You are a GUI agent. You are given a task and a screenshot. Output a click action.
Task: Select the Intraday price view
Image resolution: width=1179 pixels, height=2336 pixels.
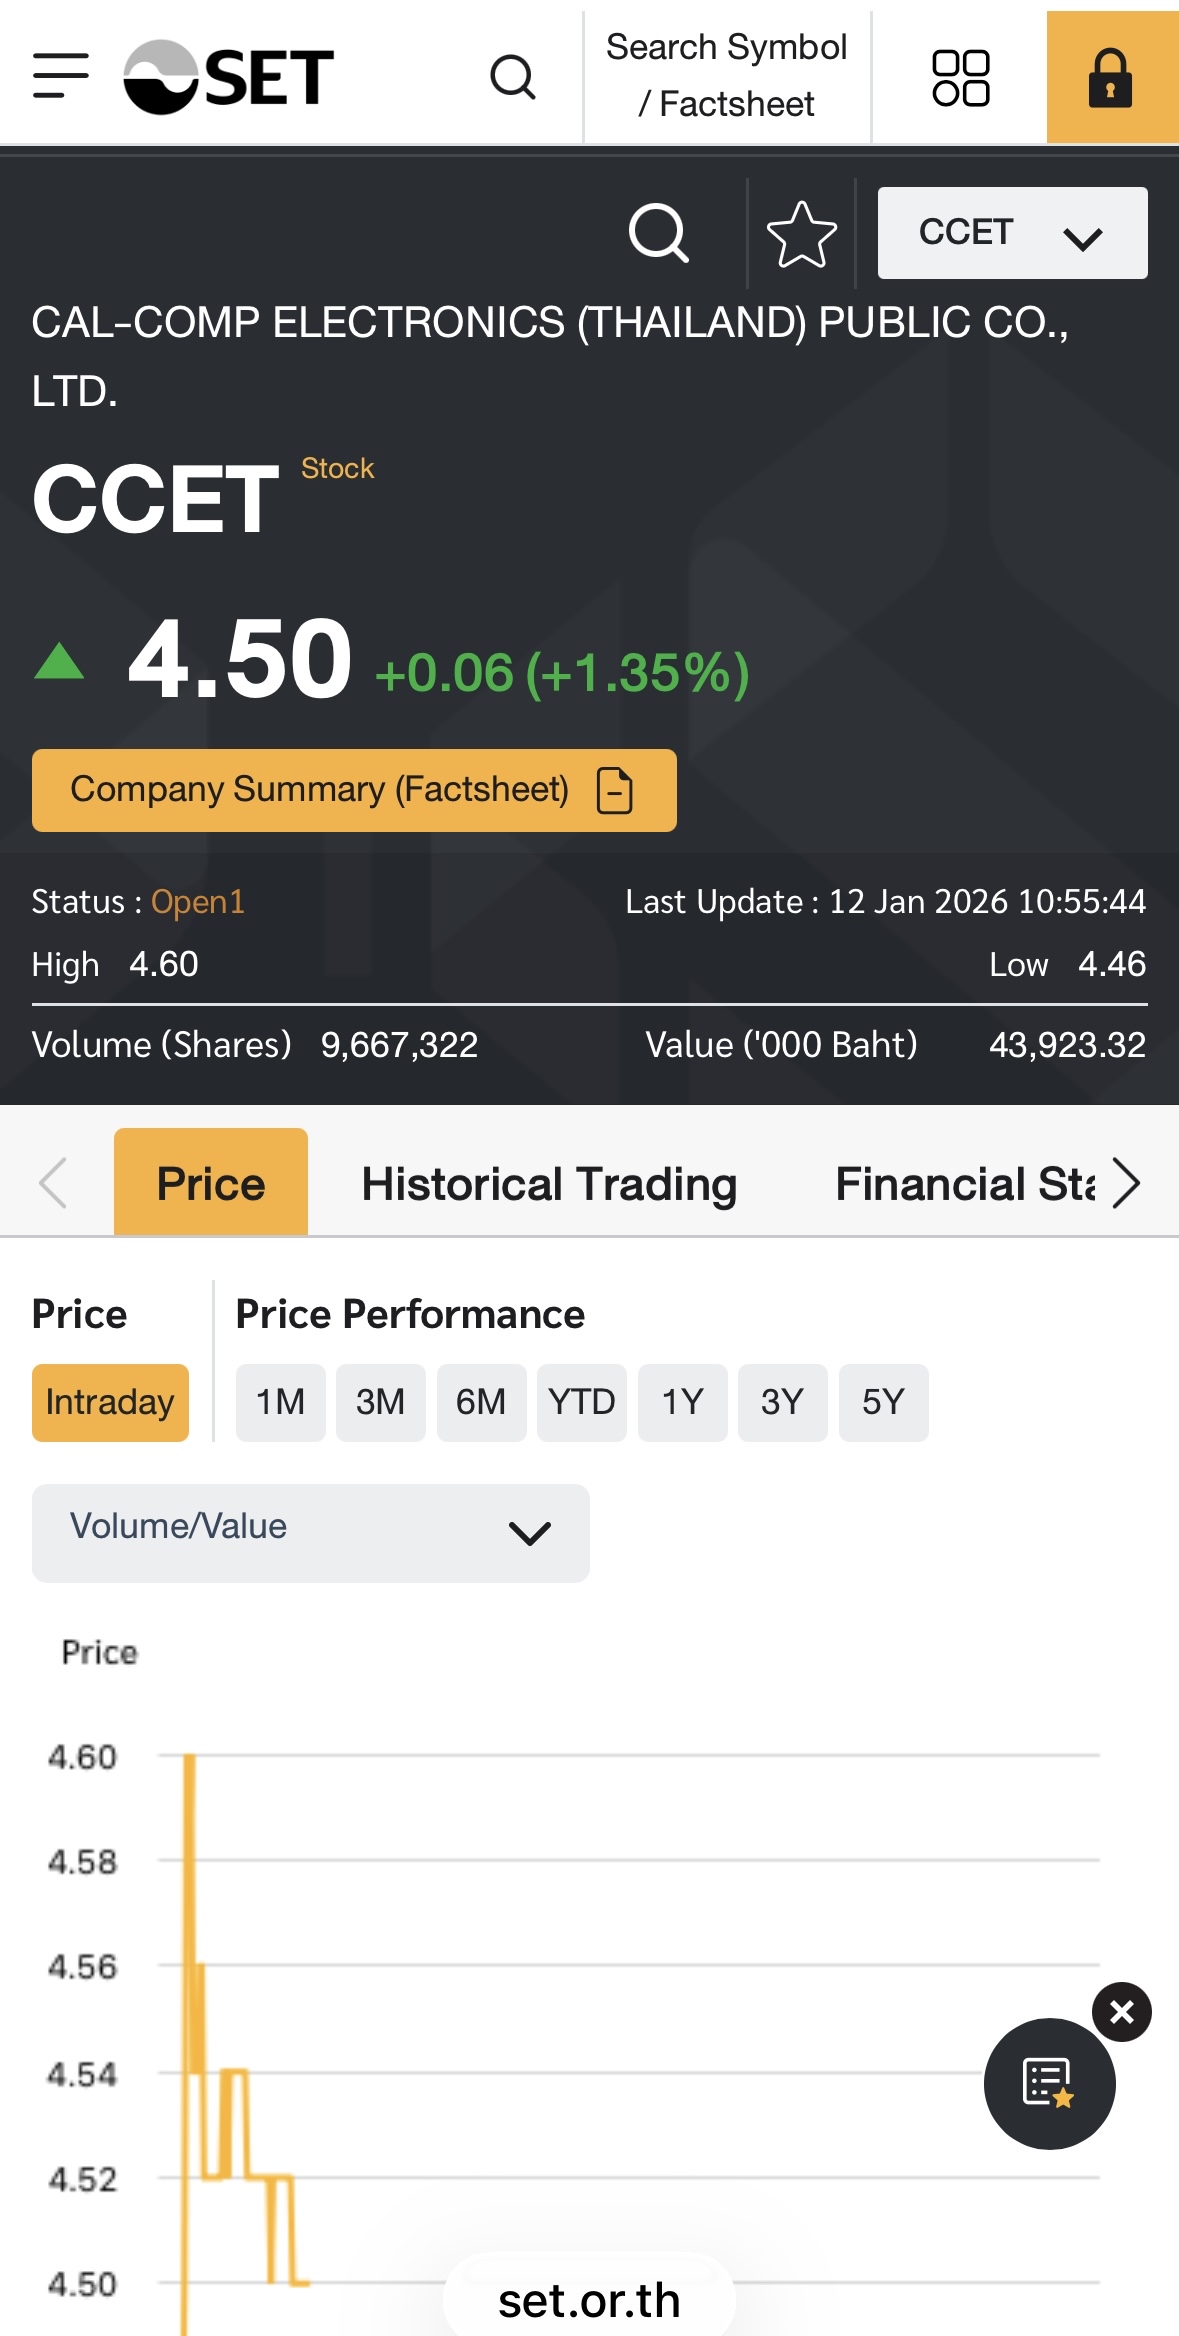tap(110, 1402)
